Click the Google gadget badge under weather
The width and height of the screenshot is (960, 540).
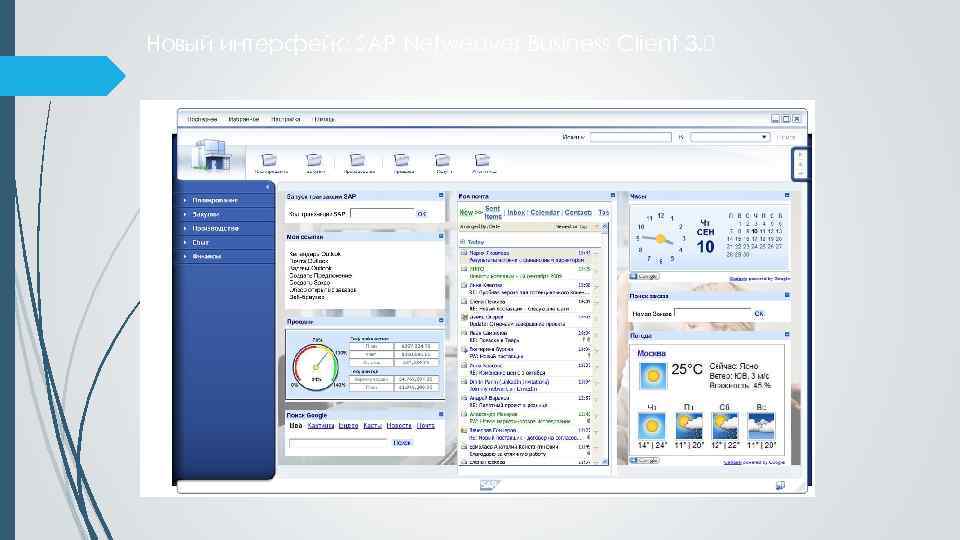(644, 460)
